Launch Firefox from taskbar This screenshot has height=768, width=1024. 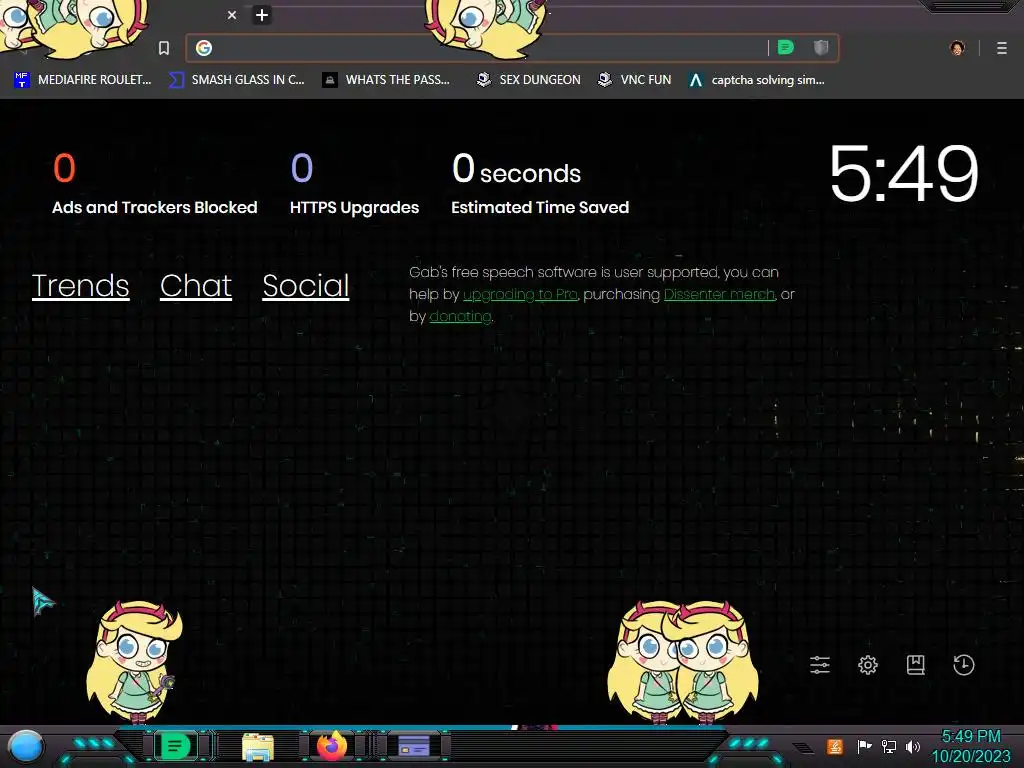click(x=332, y=746)
